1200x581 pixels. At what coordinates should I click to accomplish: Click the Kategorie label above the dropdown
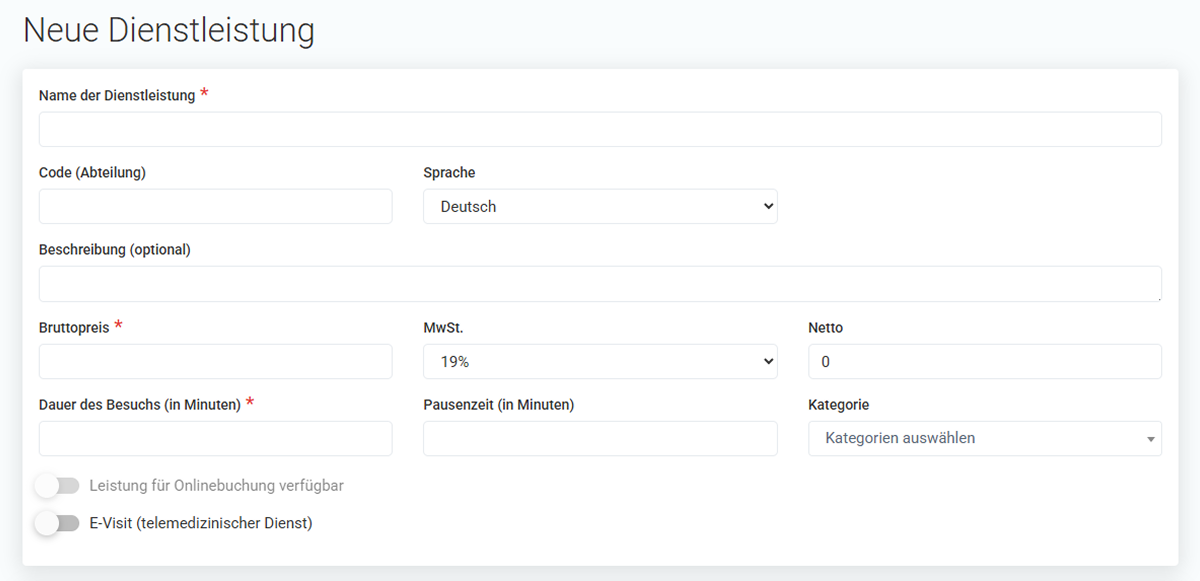(839, 405)
